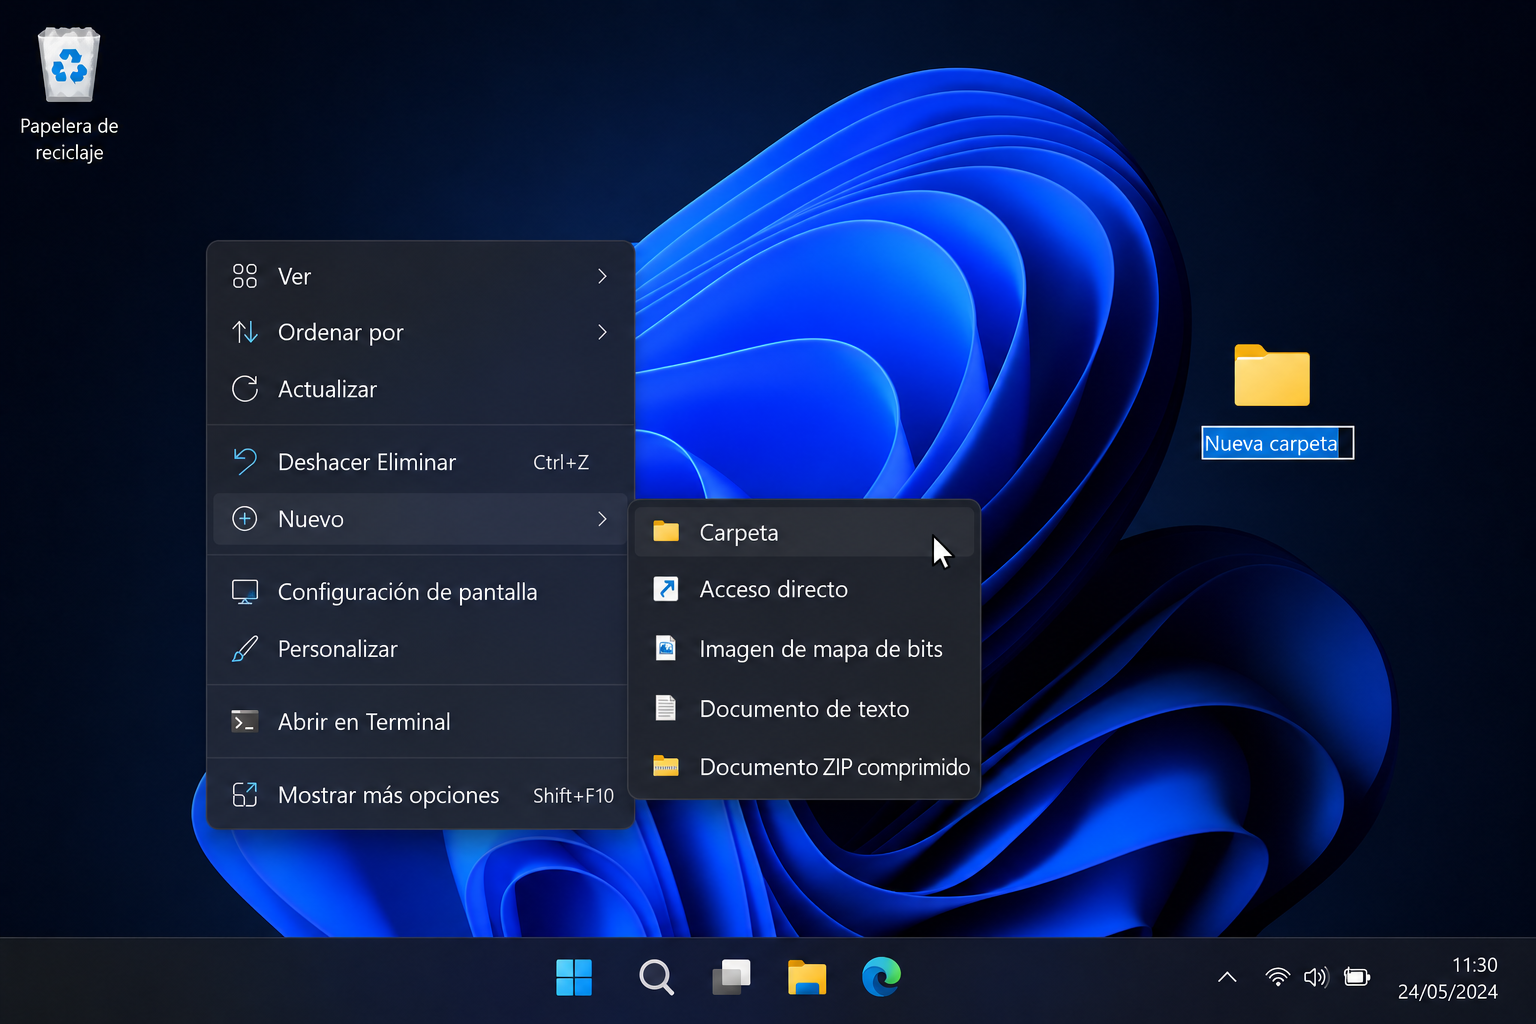Click the Personalizar brush icon

(x=245, y=649)
